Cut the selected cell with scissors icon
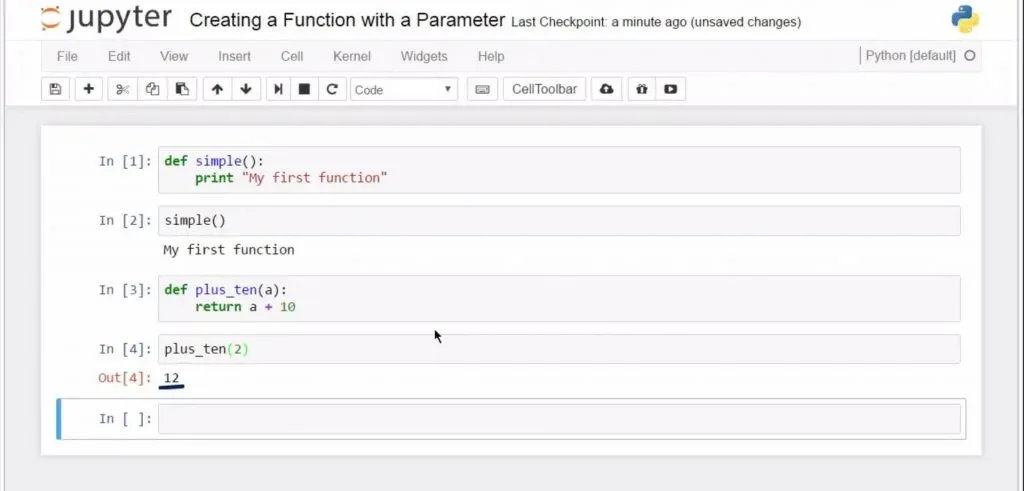This screenshot has width=1024, height=491. click(x=123, y=89)
